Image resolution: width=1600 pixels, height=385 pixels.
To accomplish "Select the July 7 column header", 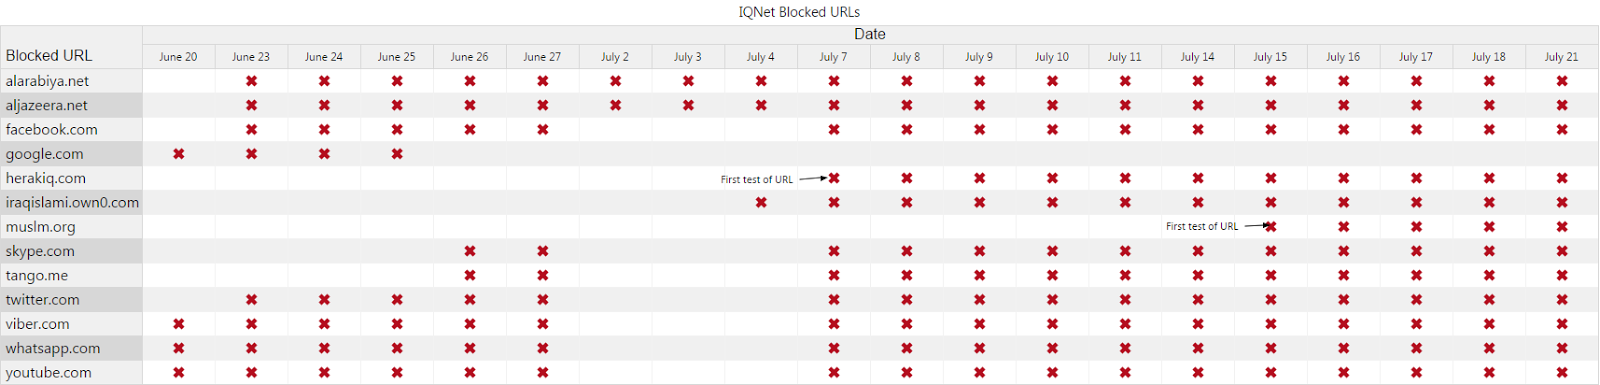I will 833,57.
